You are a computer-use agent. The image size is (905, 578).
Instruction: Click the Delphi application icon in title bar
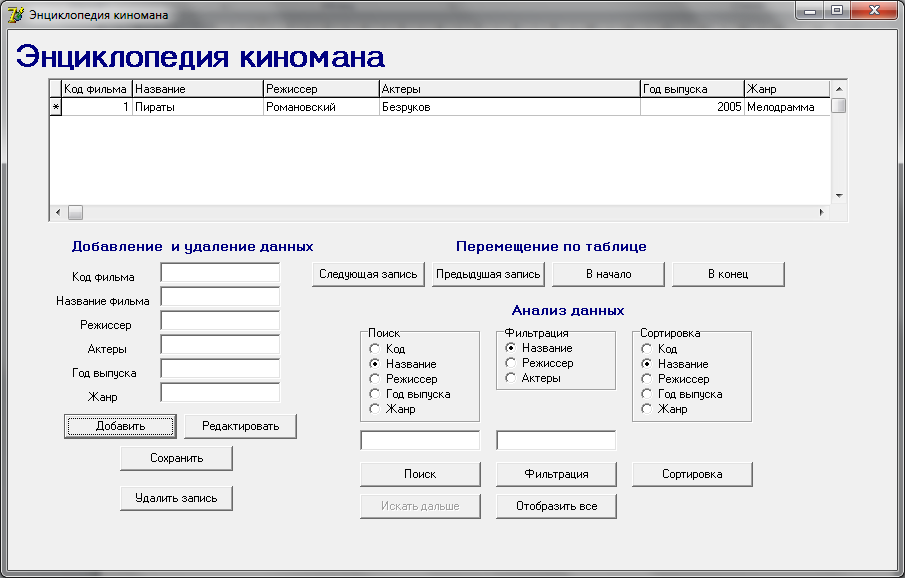point(16,14)
